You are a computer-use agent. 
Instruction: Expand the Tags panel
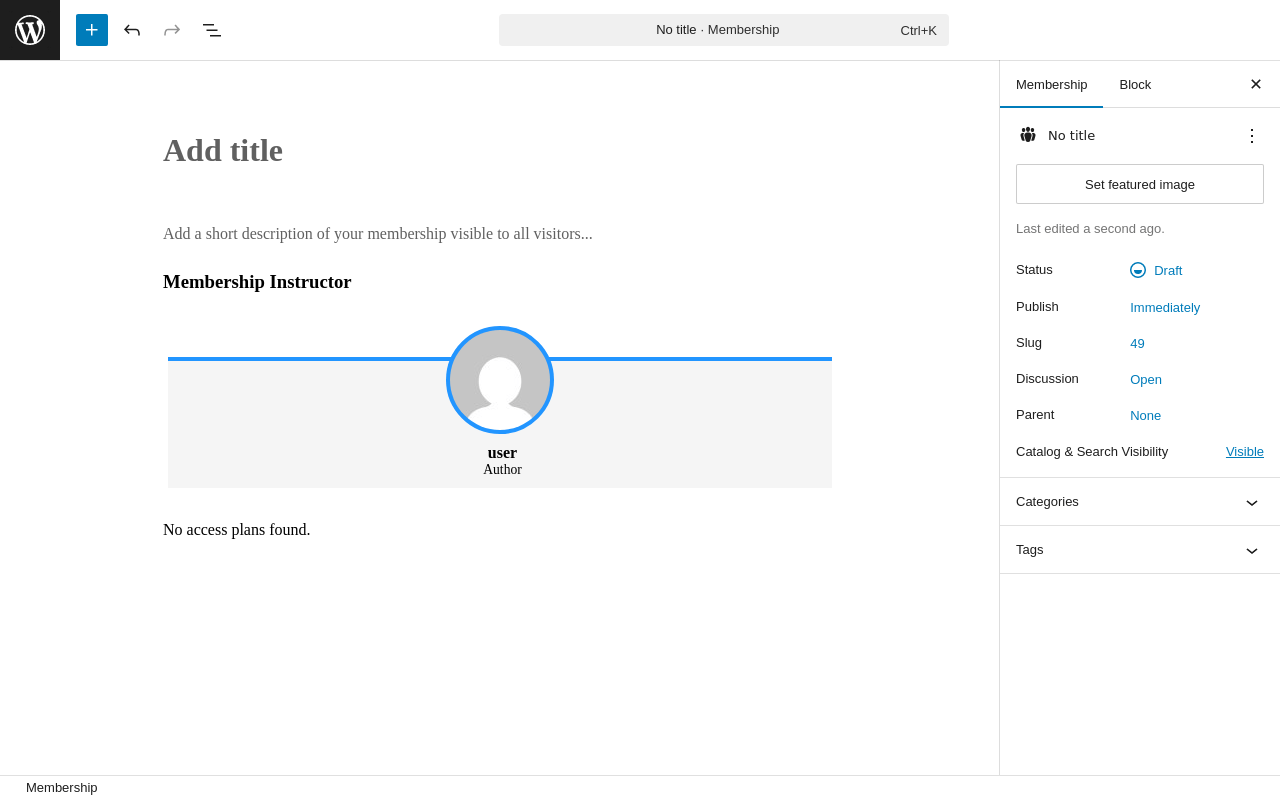pyautogui.click(x=1251, y=550)
